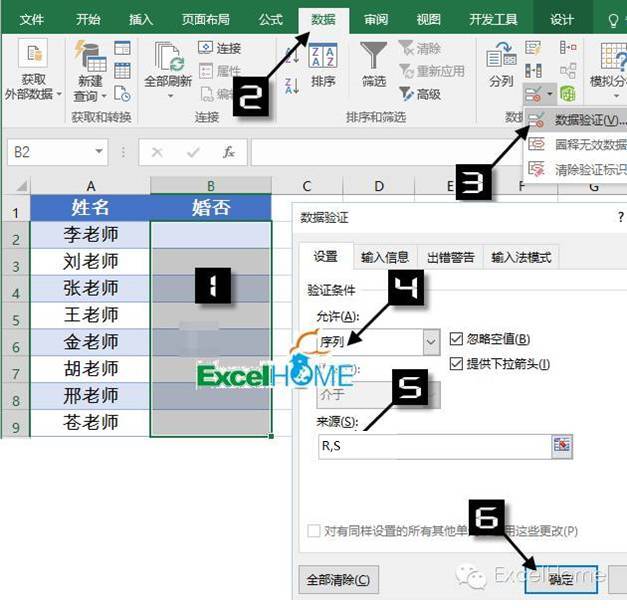Image resolution: width=627 pixels, height=608 pixels.
Task: Click the 全部刷新 refresh icon
Action: tap(169, 56)
